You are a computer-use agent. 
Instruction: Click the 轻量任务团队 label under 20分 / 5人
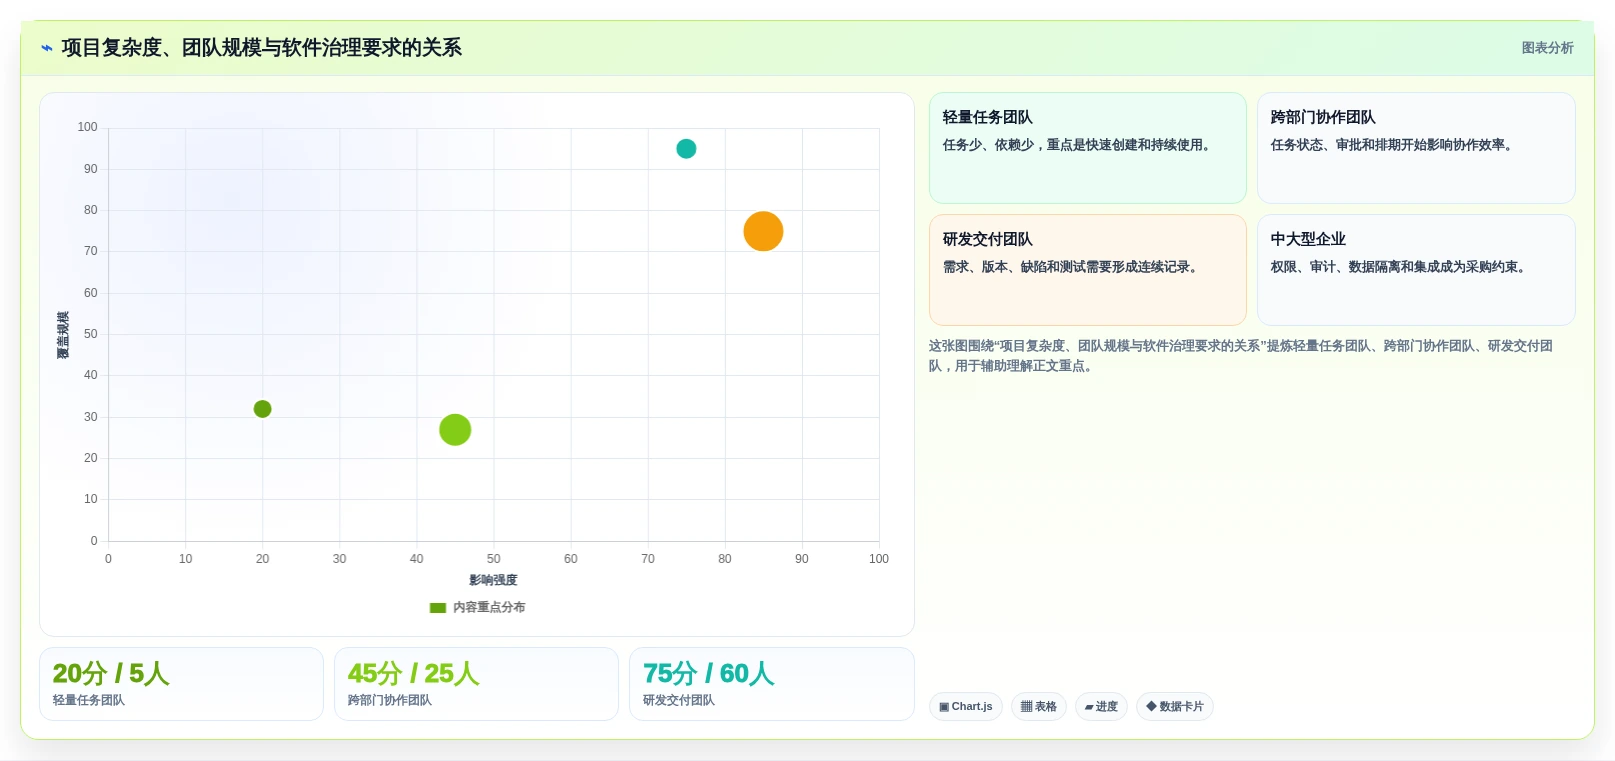click(89, 701)
